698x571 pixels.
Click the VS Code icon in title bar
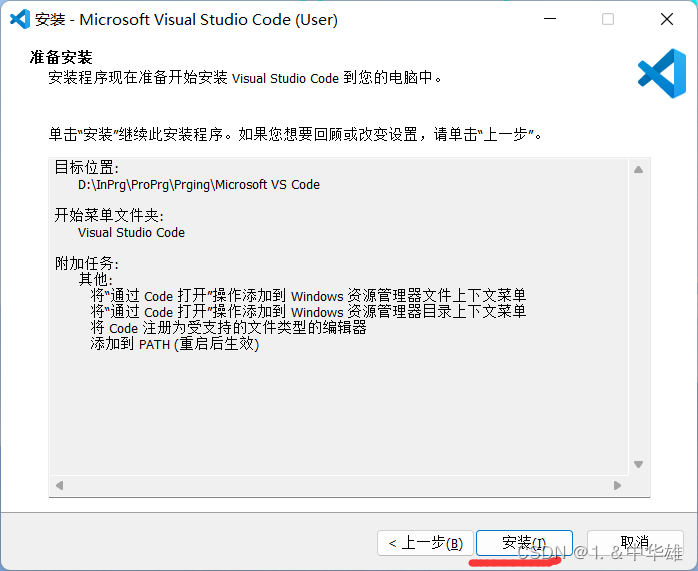tap(20, 19)
